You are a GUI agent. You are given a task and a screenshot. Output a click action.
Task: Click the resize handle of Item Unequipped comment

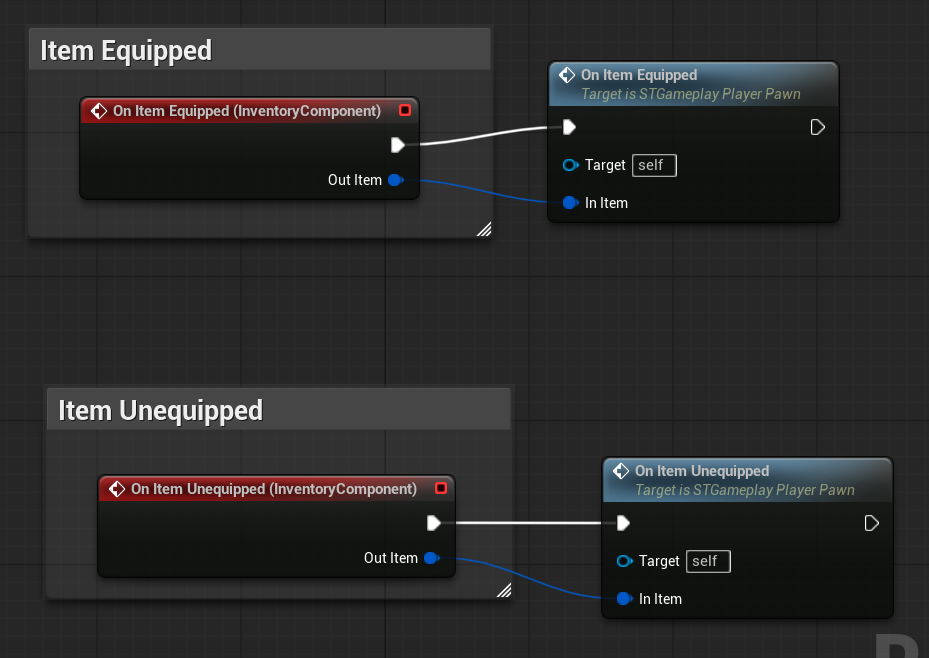(504, 590)
